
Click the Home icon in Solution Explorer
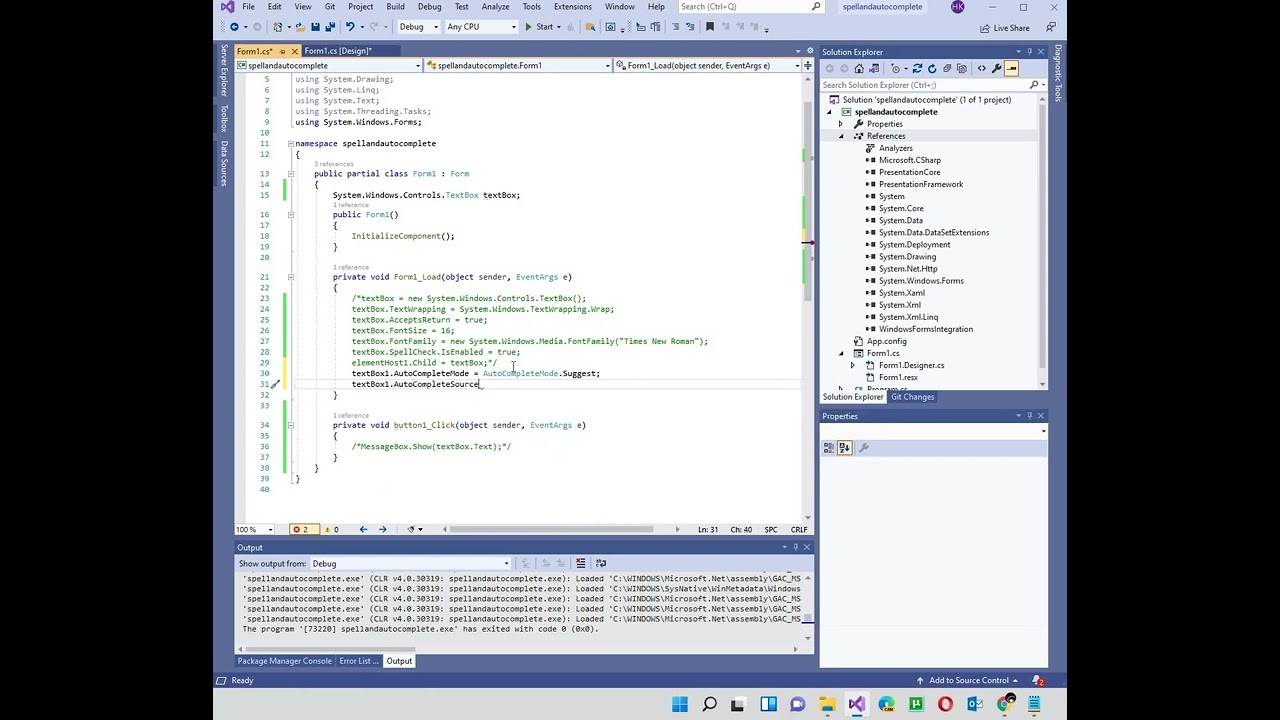click(859, 68)
